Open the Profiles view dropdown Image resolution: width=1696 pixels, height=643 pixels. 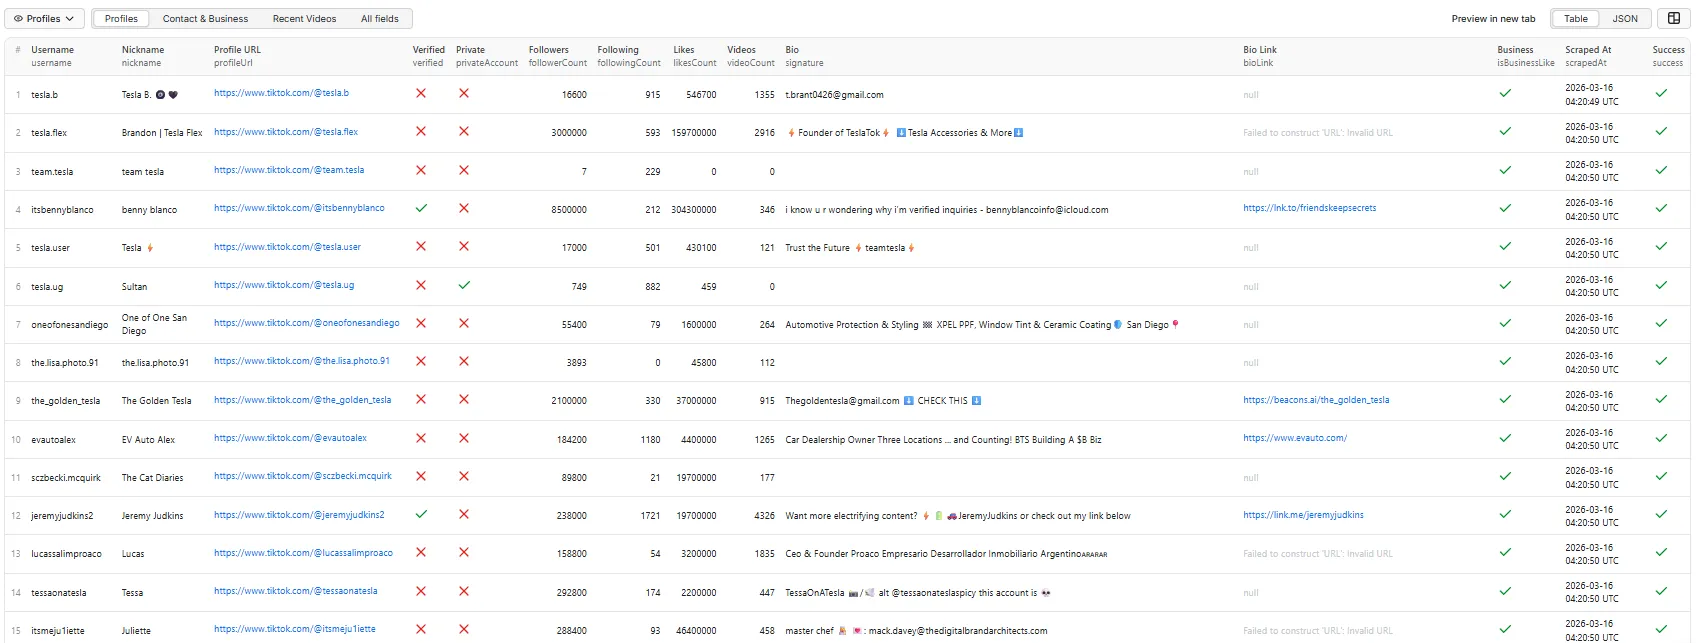44,18
